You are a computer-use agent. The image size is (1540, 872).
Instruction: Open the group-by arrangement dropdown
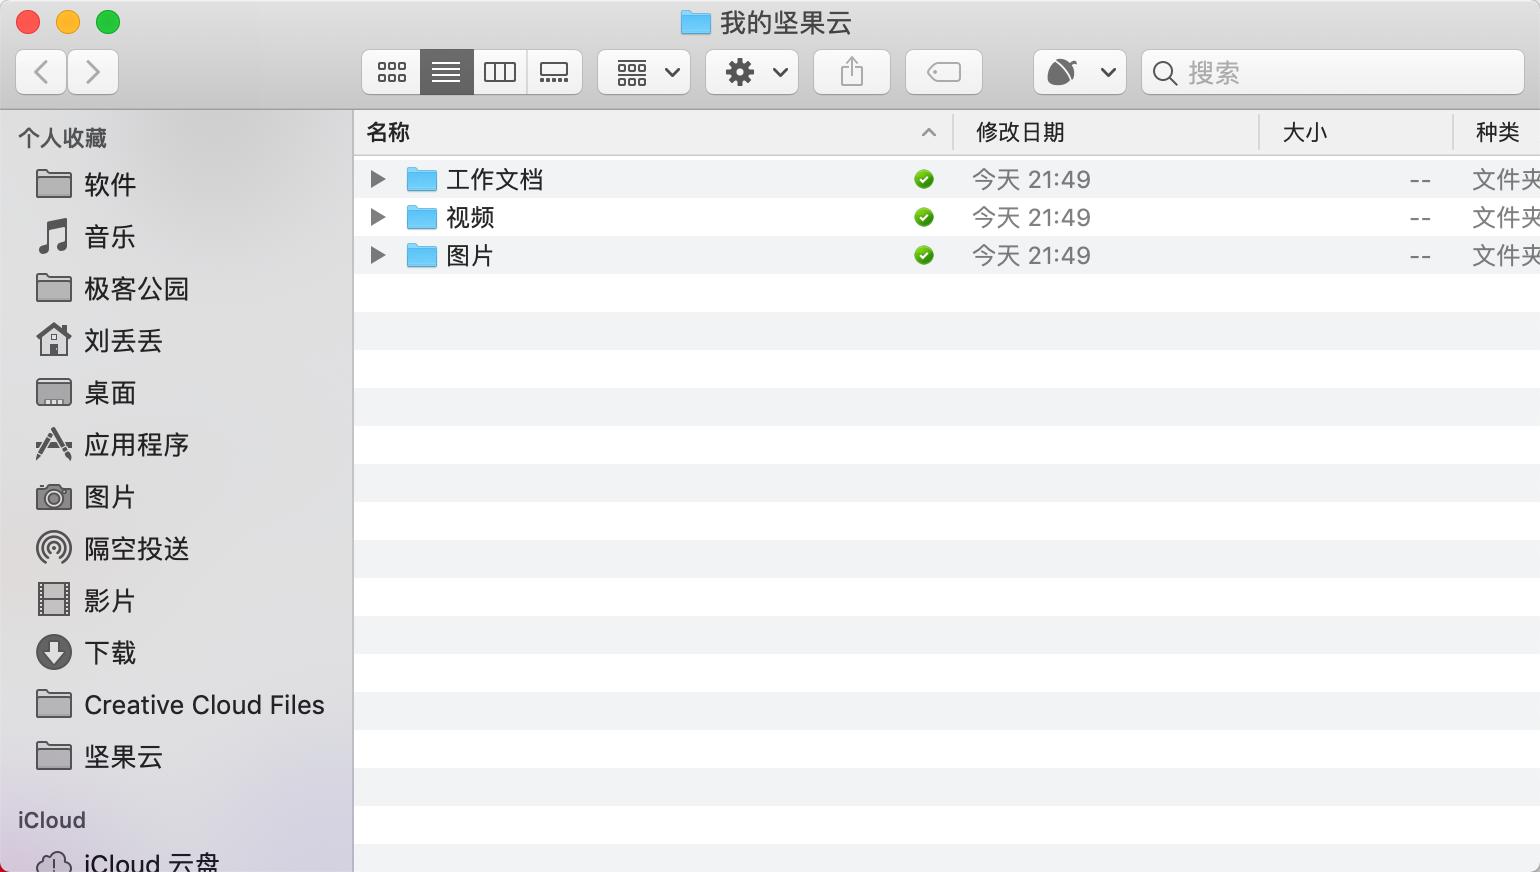click(x=644, y=72)
